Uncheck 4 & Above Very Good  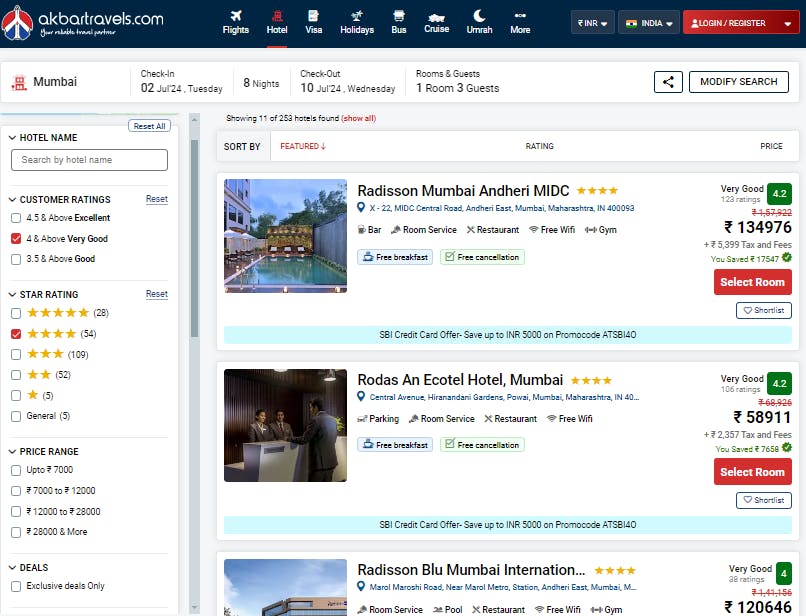point(16,239)
